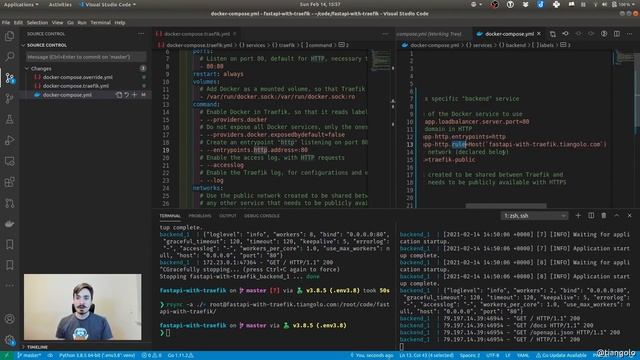
Task: Click Open File icon on docker-compose.yml row
Action: pyautogui.click(x=119, y=95)
